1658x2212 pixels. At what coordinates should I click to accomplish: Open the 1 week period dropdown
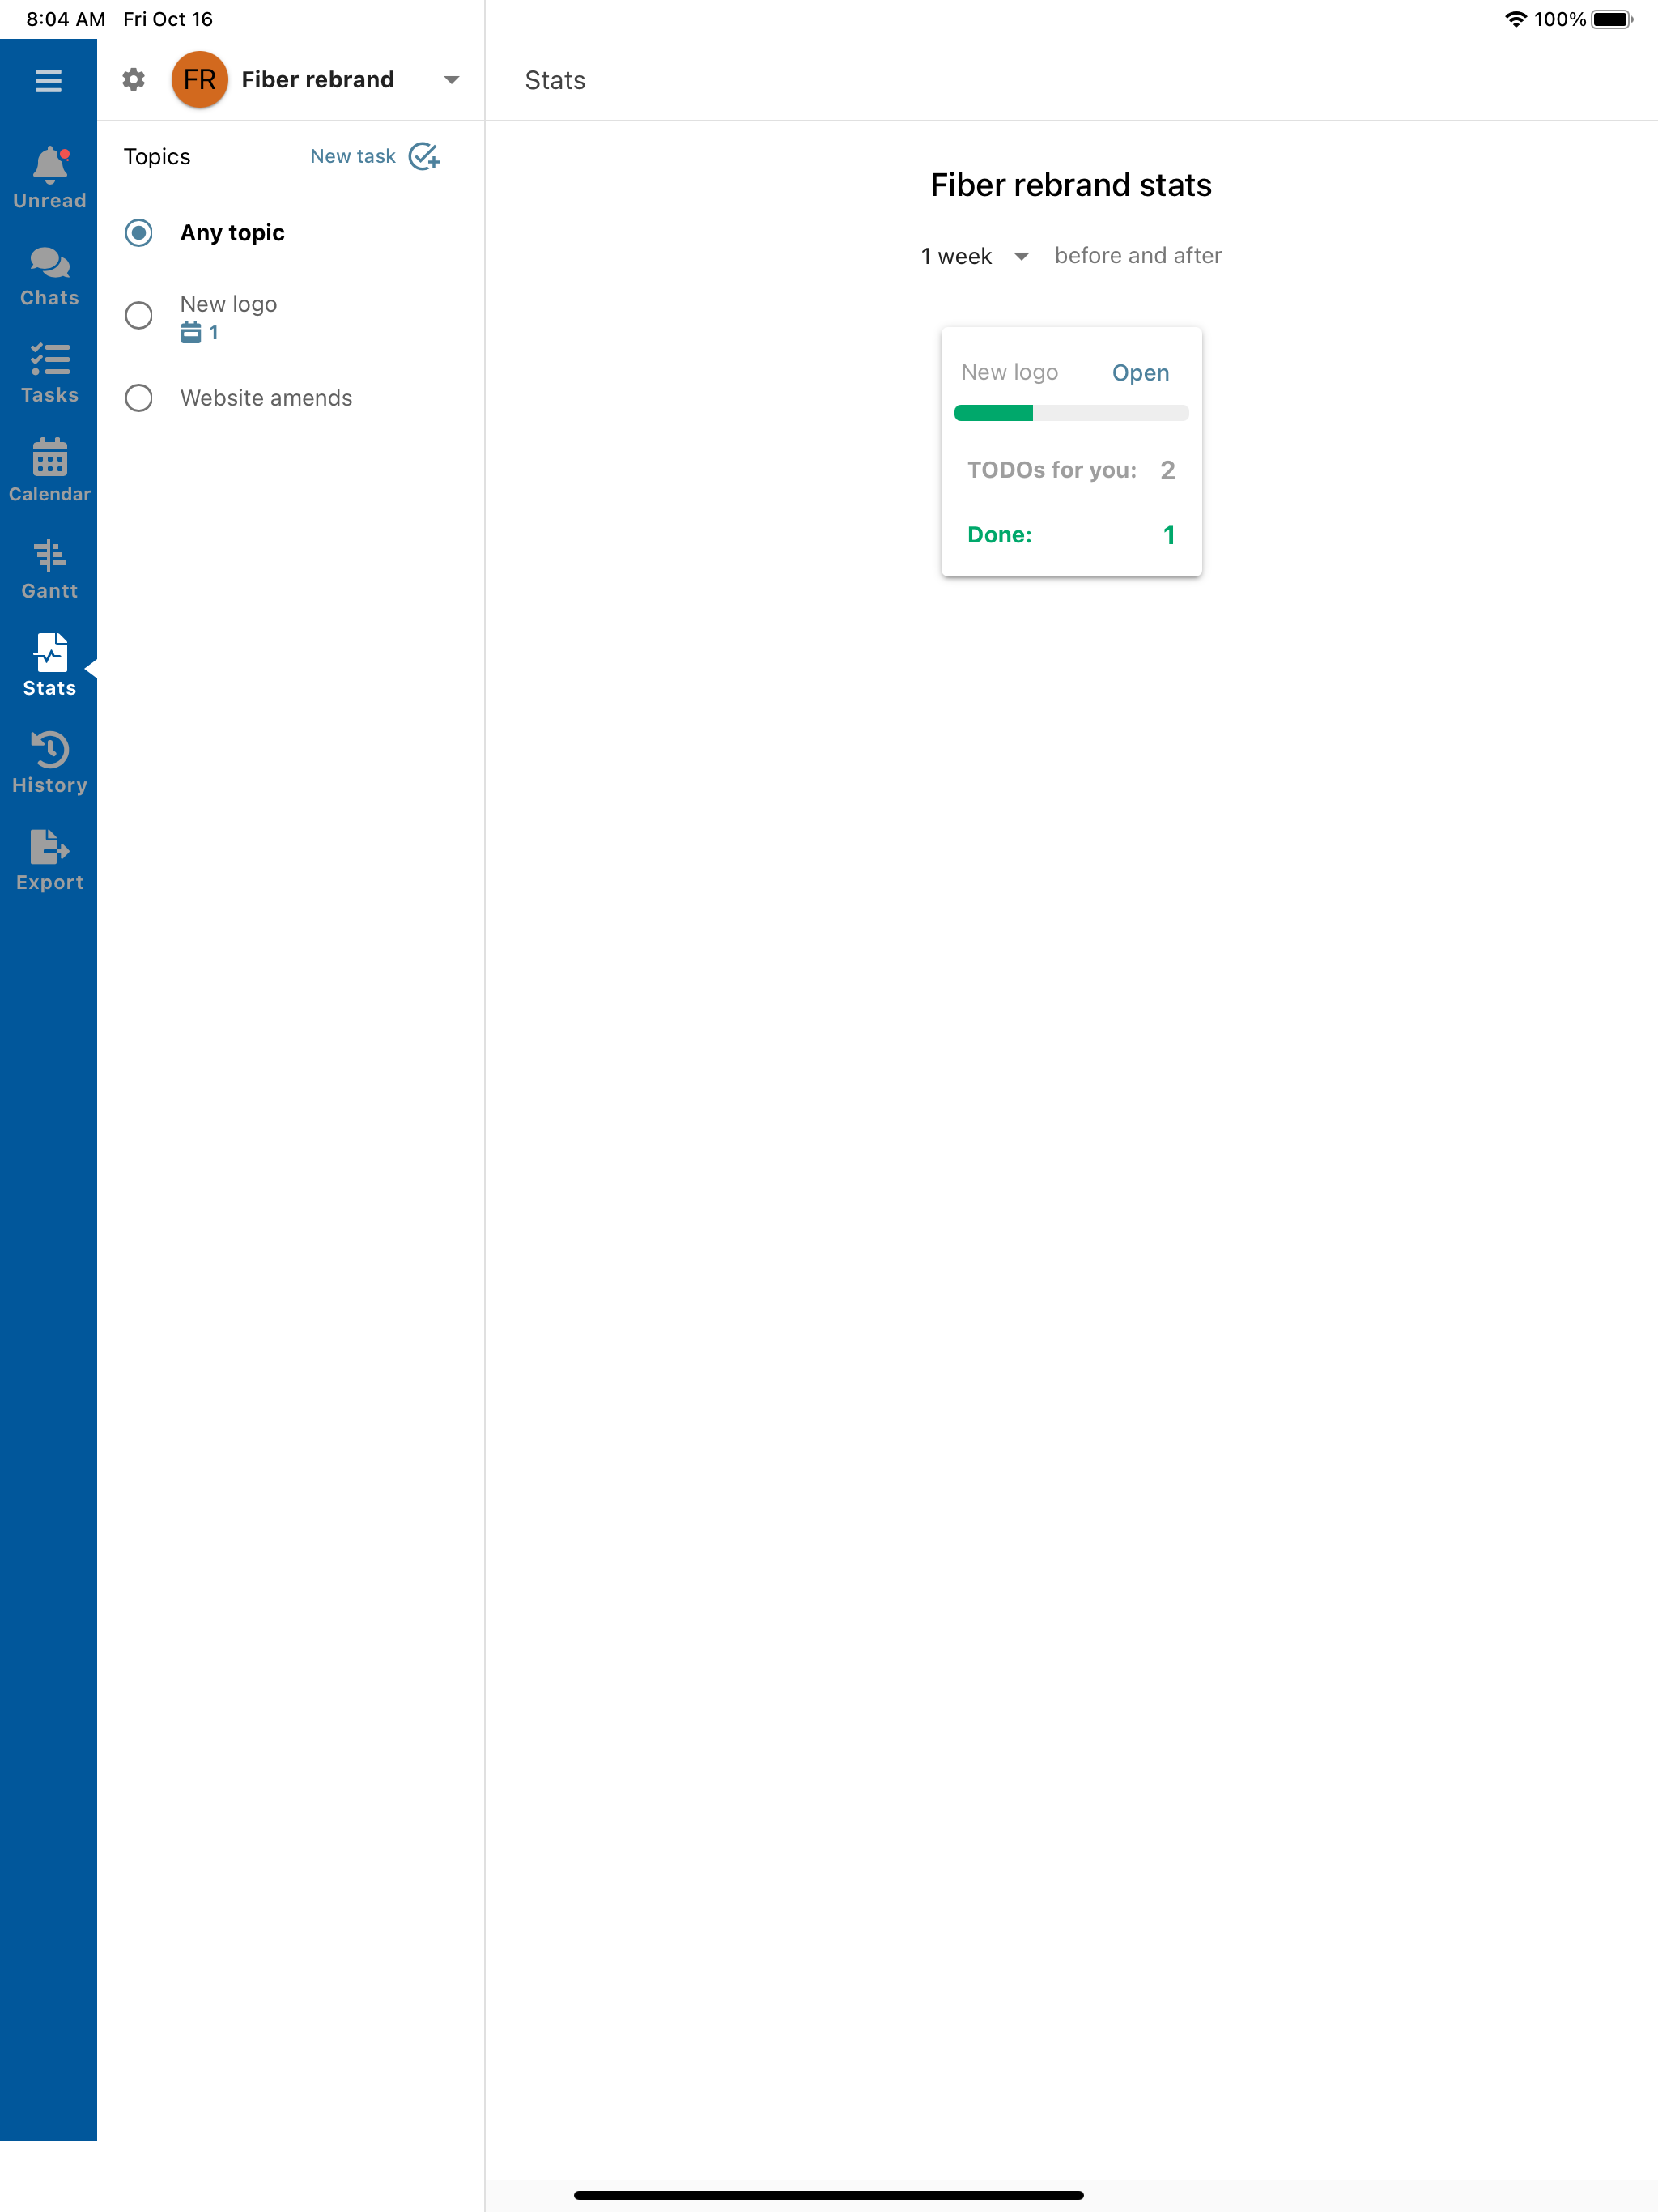point(975,256)
